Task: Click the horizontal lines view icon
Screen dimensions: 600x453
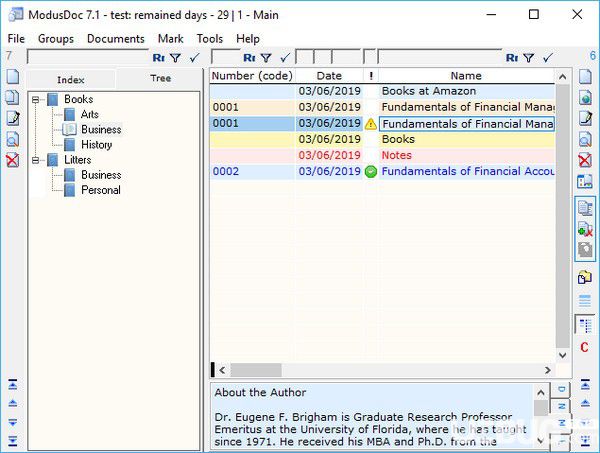Action: tap(585, 301)
